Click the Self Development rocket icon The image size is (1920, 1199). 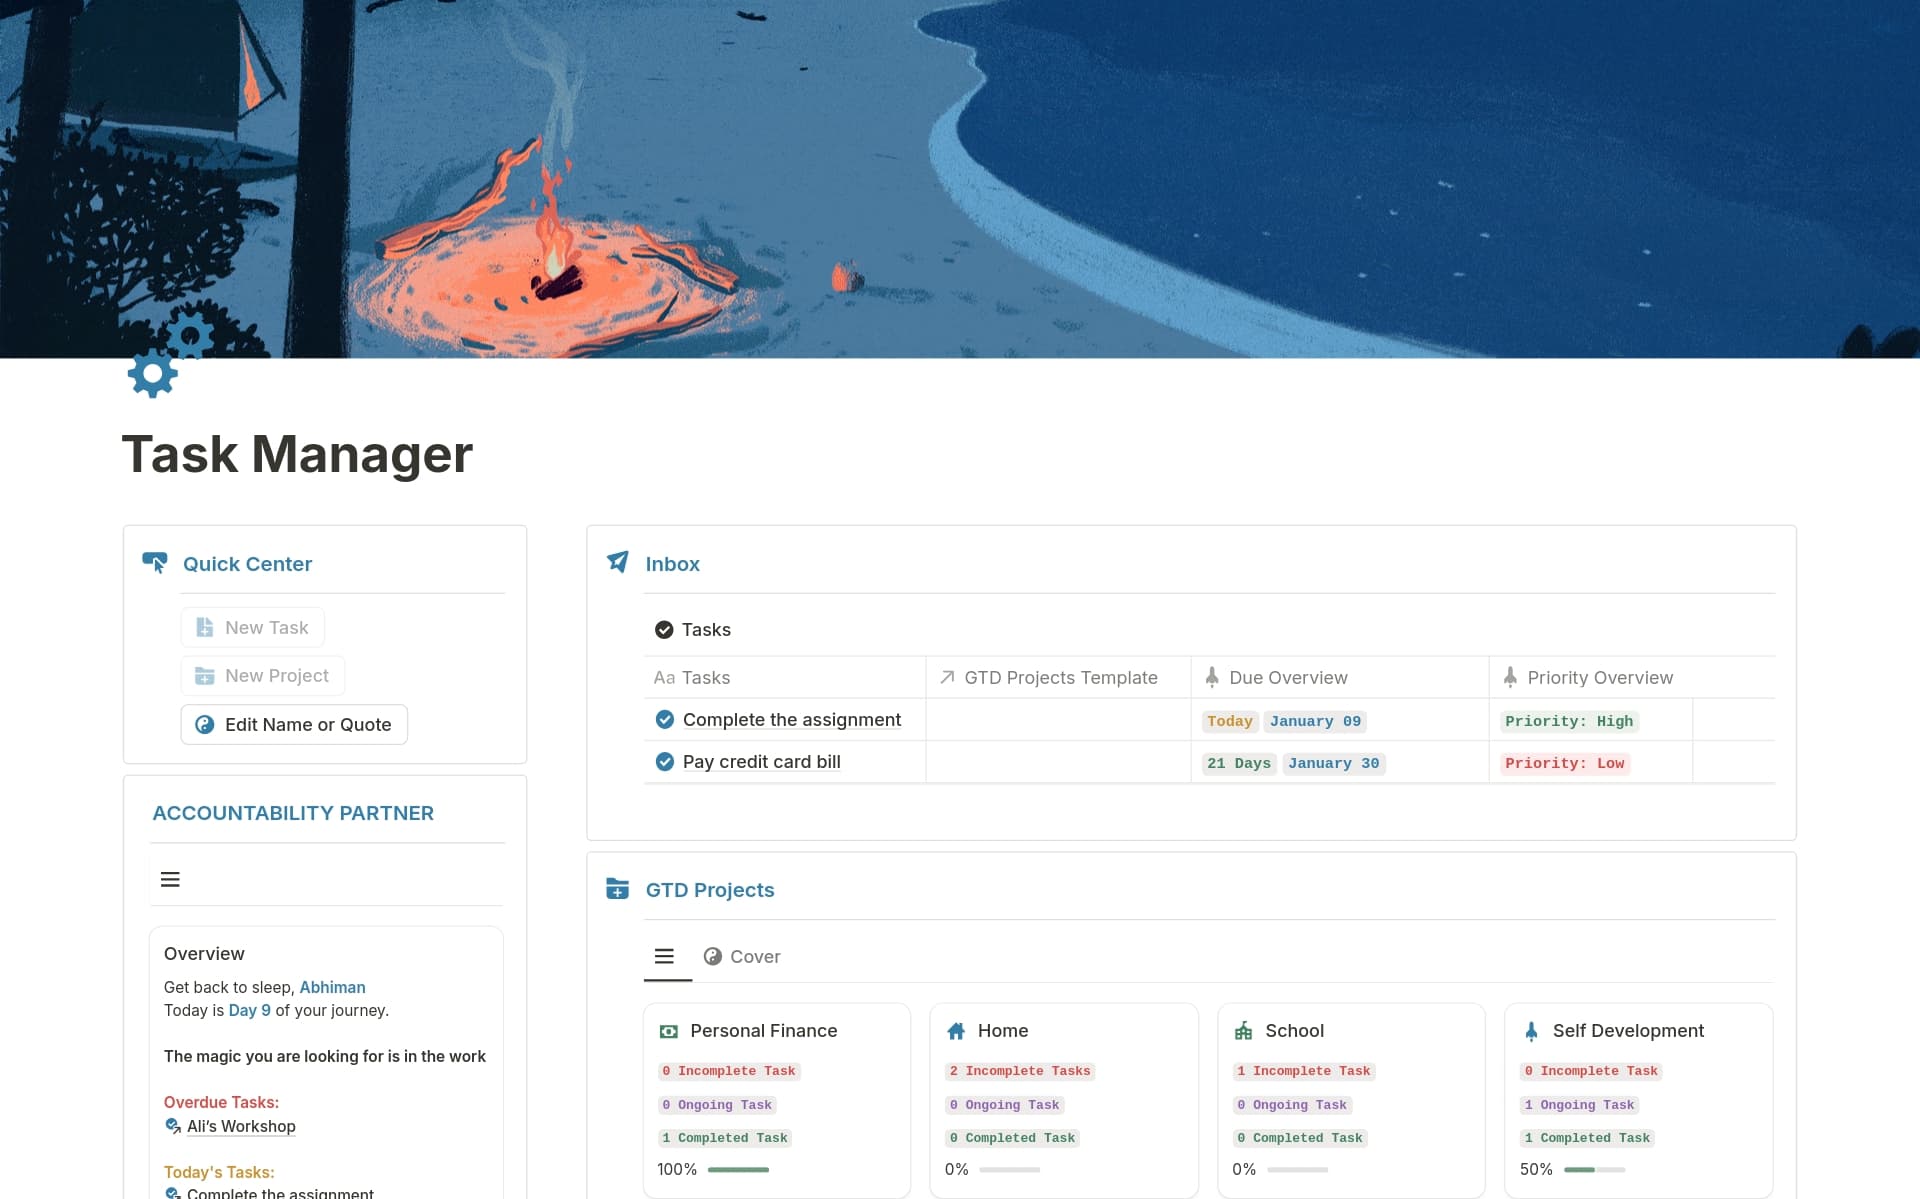pyautogui.click(x=1530, y=1030)
